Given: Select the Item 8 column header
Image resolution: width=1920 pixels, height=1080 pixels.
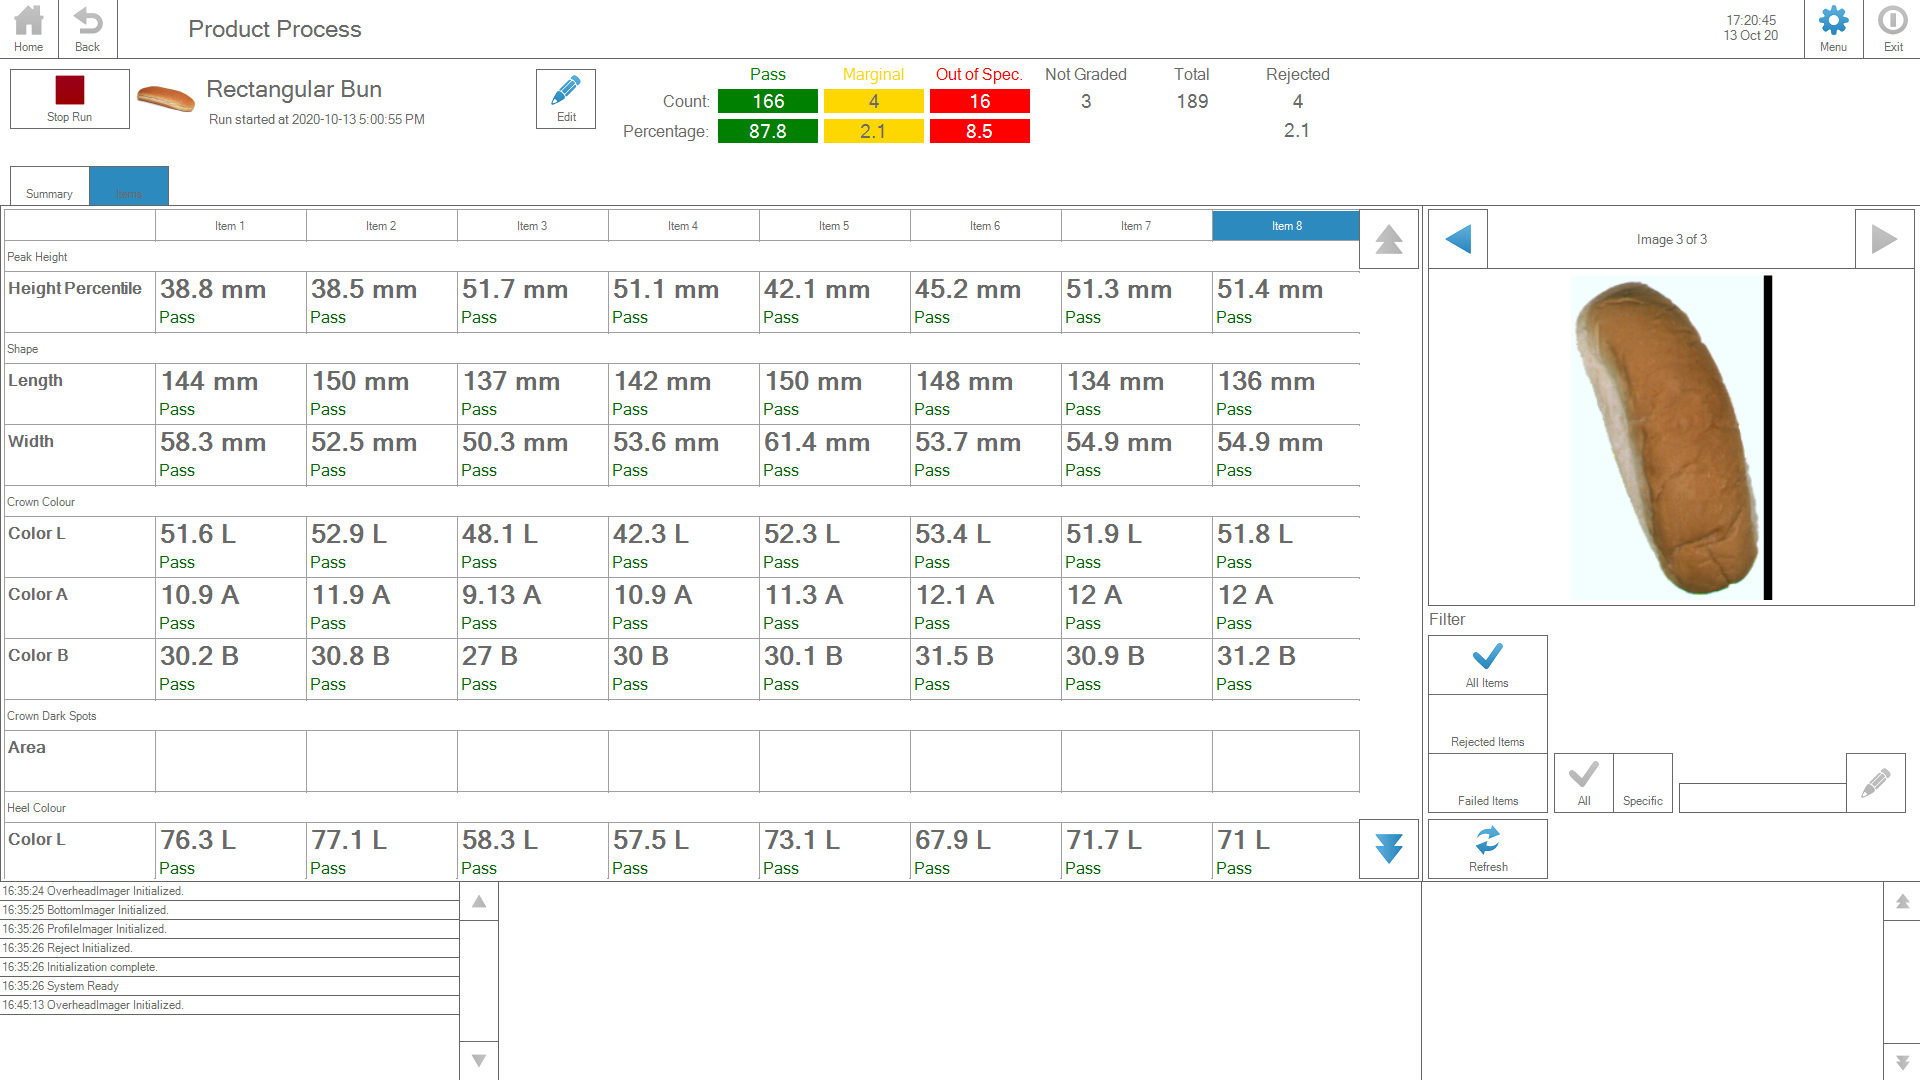Looking at the screenshot, I should coord(1286,226).
